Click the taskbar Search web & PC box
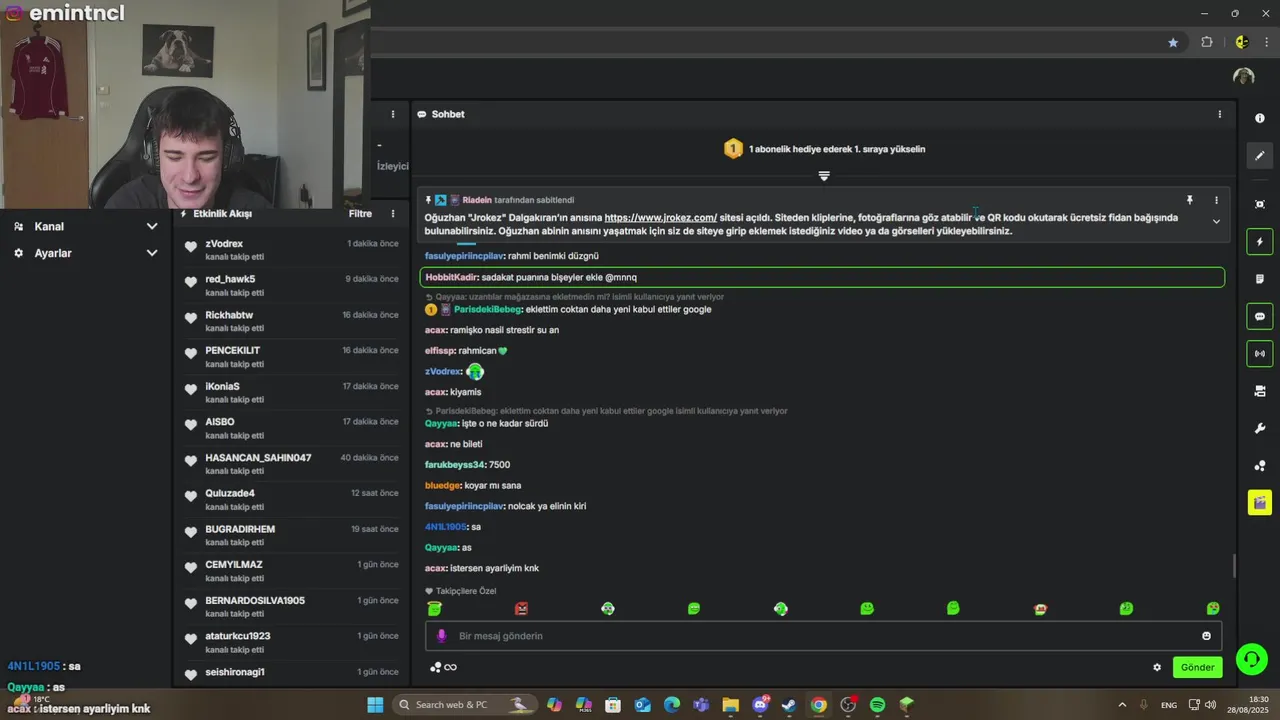This screenshot has width=1280, height=720. (466, 705)
